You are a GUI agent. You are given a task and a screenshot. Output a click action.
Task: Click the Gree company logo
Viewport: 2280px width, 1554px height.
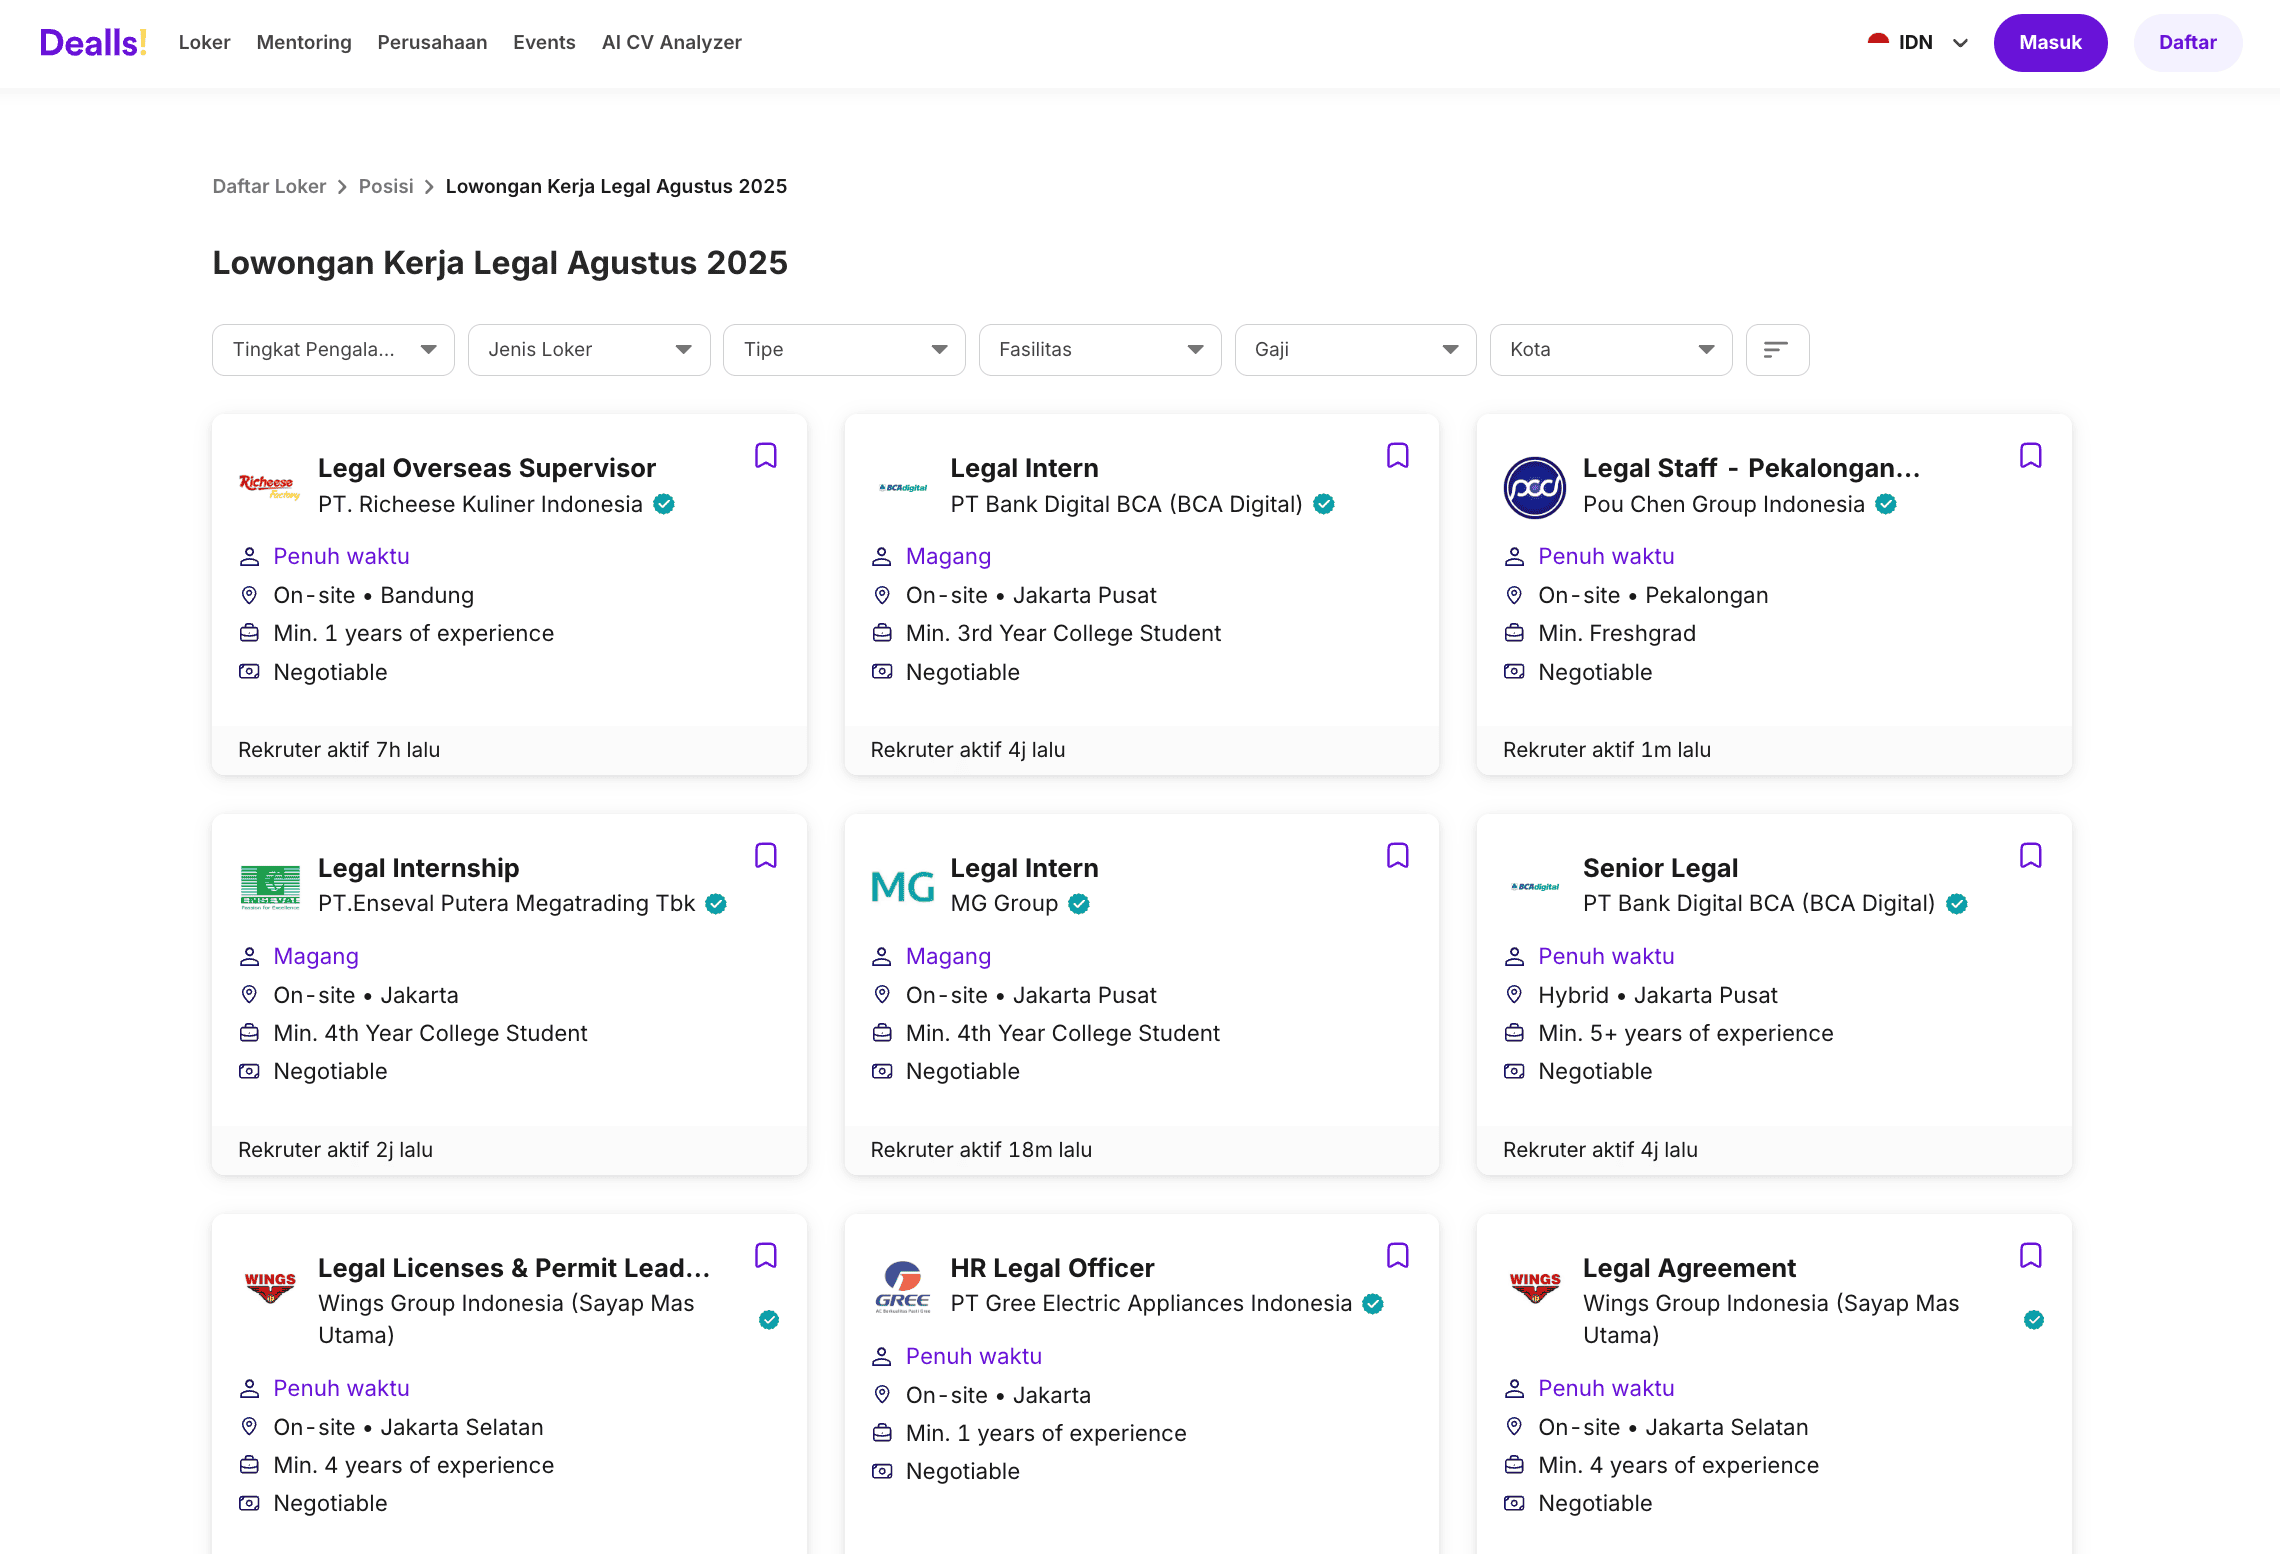click(903, 1287)
